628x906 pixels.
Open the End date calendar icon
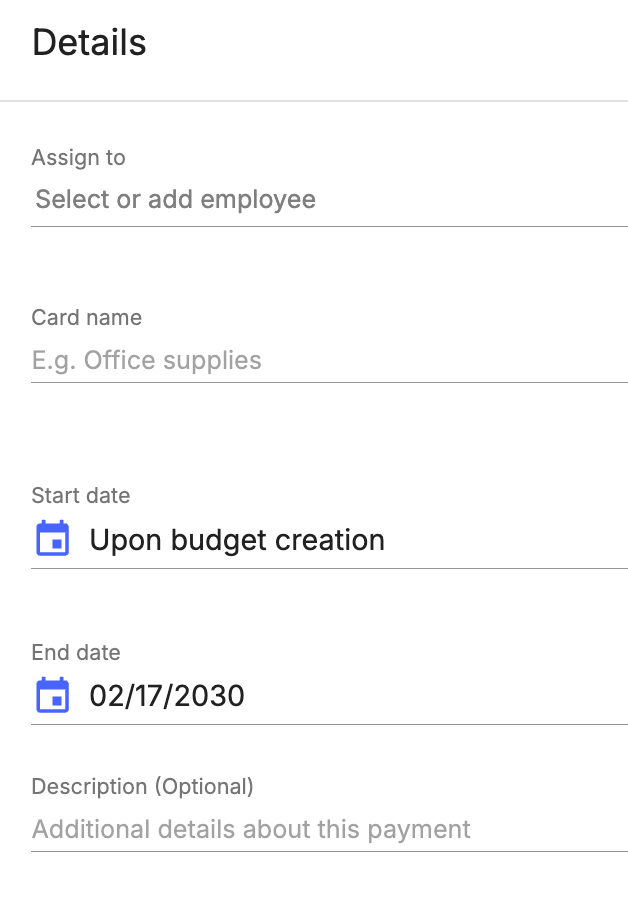(x=53, y=695)
